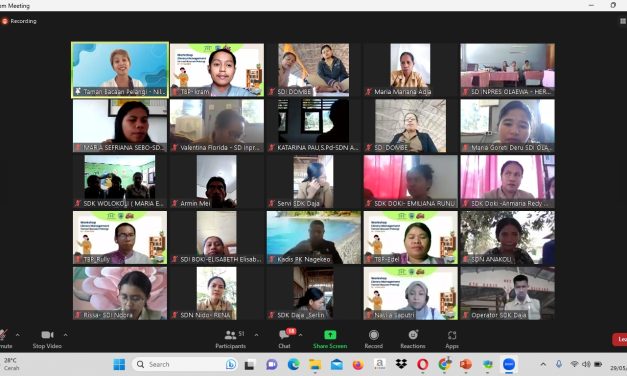
Task: Open the Participants panel
Action: point(230,339)
